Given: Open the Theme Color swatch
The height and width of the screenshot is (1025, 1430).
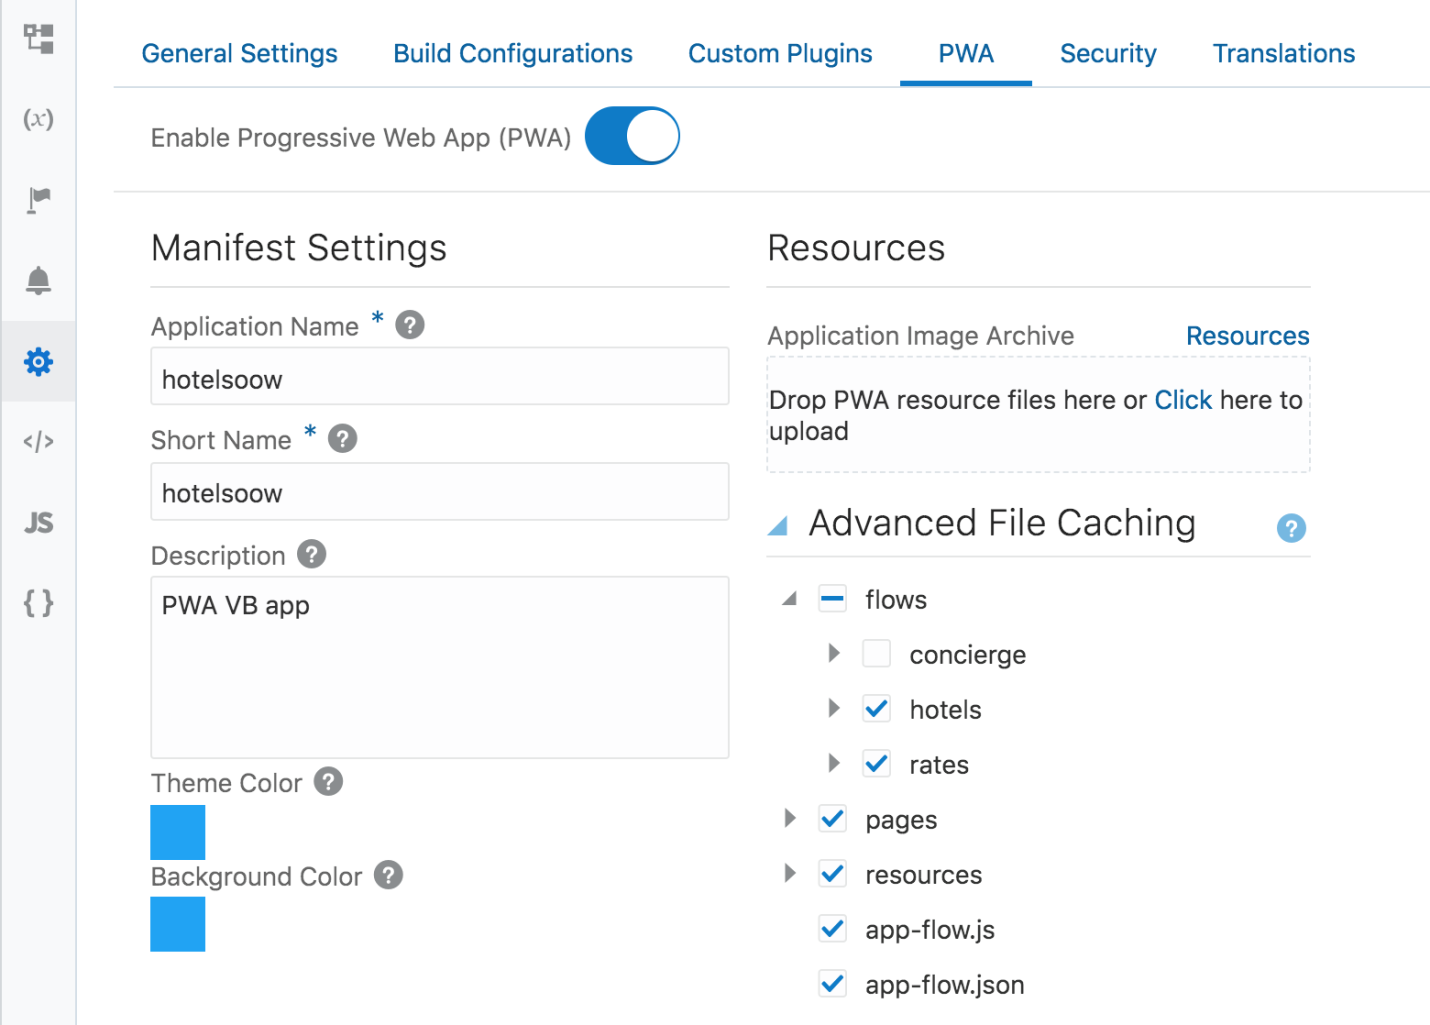Looking at the screenshot, I should pos(177,832).
